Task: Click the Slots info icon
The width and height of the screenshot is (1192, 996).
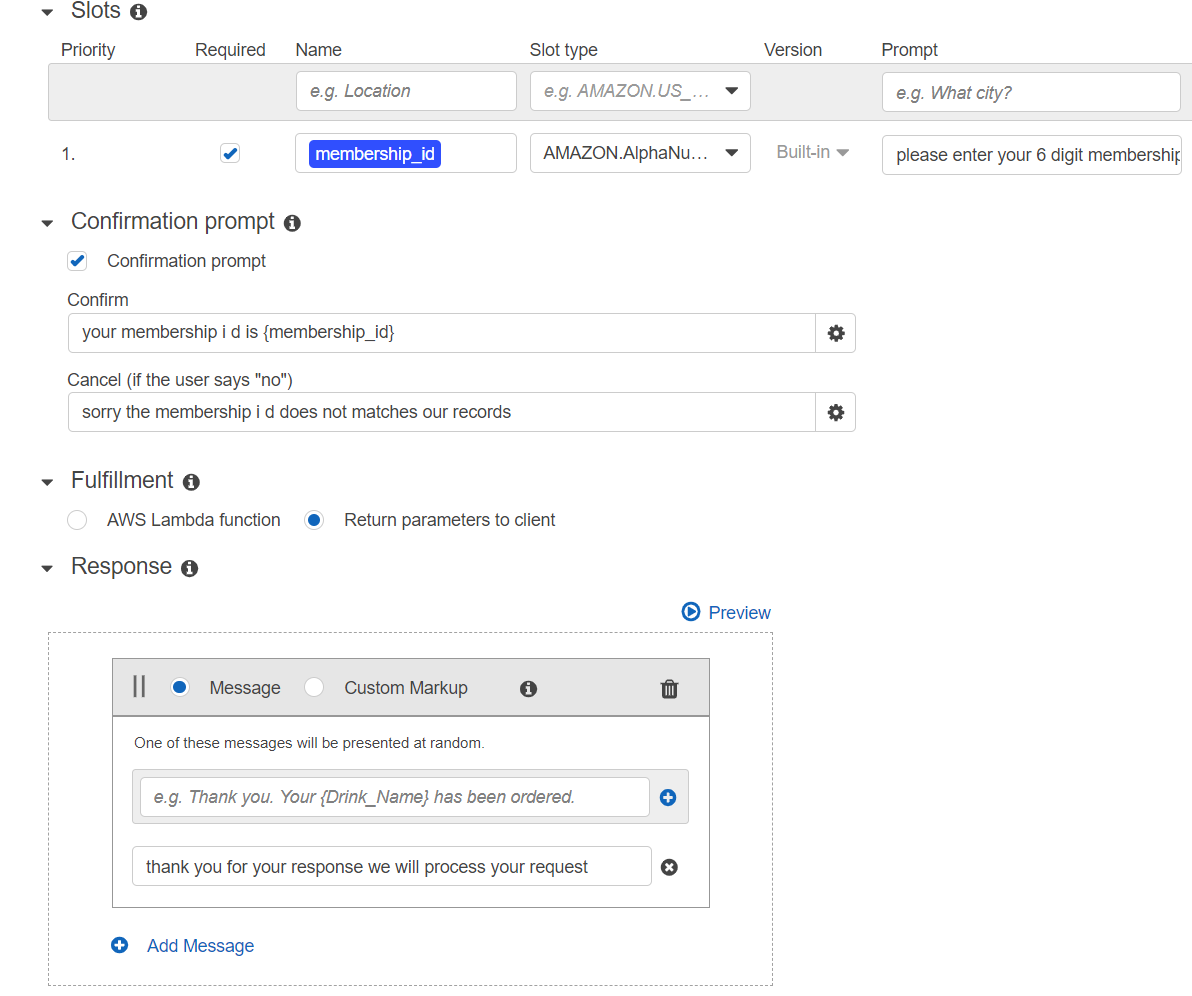Action: click(139, 13)
